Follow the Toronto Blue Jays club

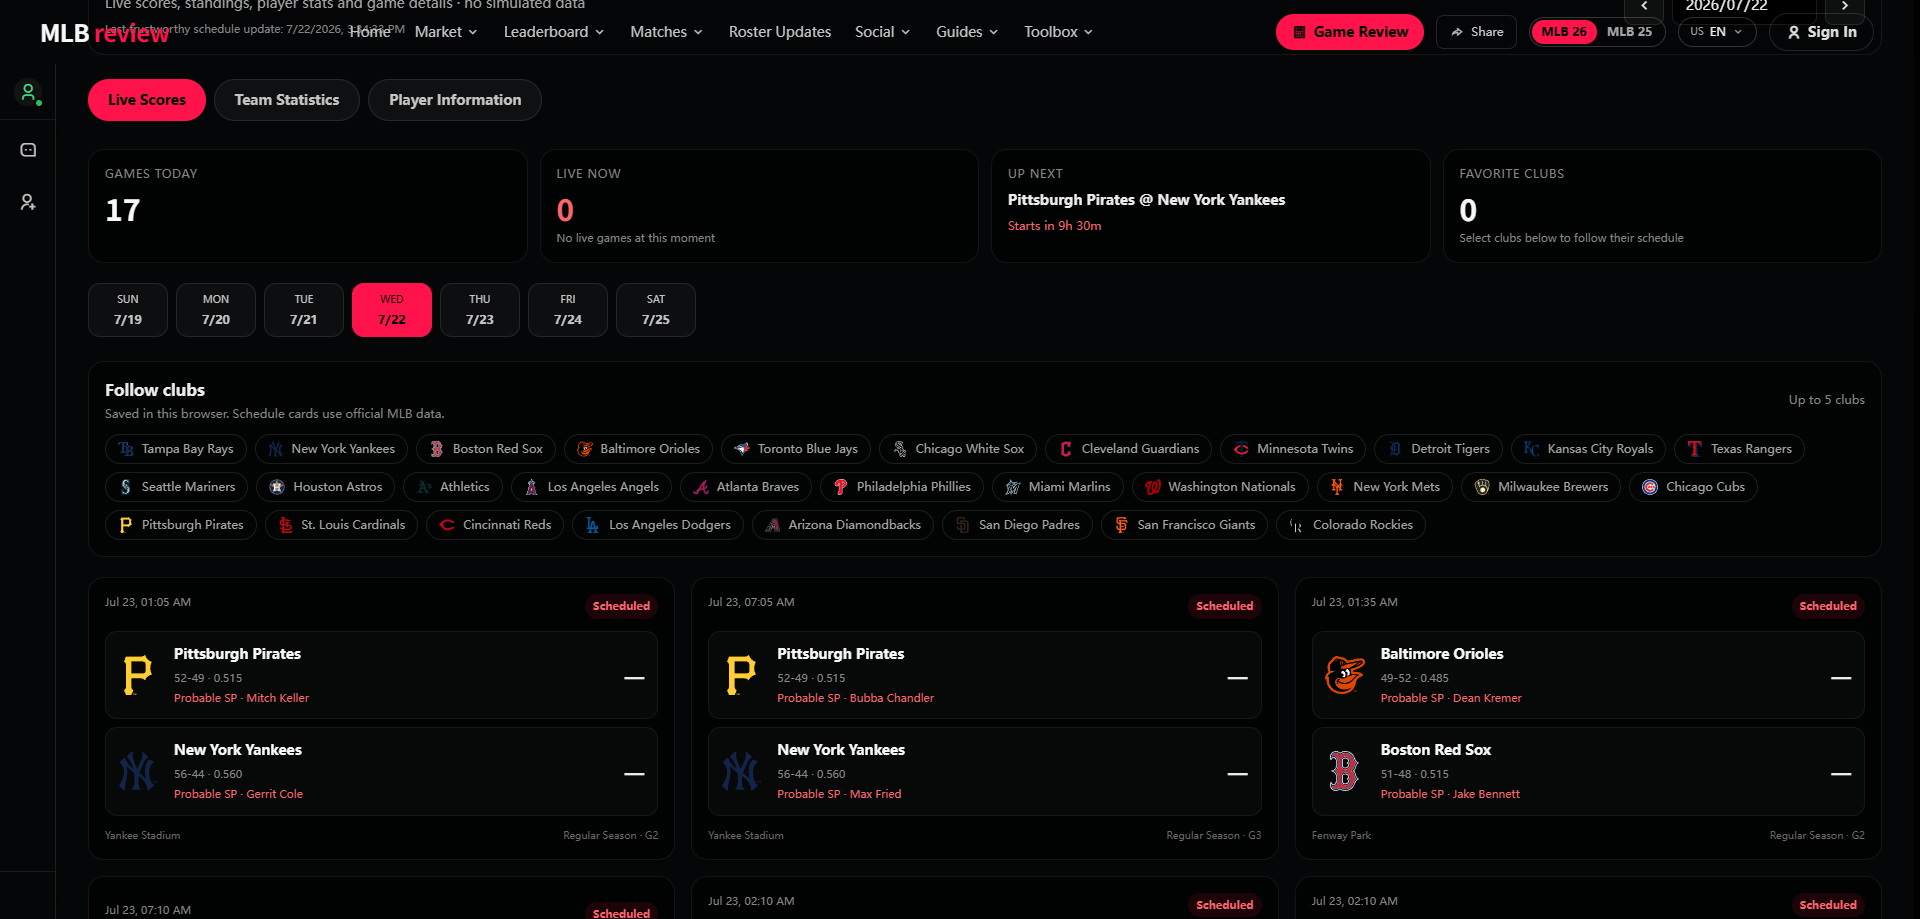point(796,449)
